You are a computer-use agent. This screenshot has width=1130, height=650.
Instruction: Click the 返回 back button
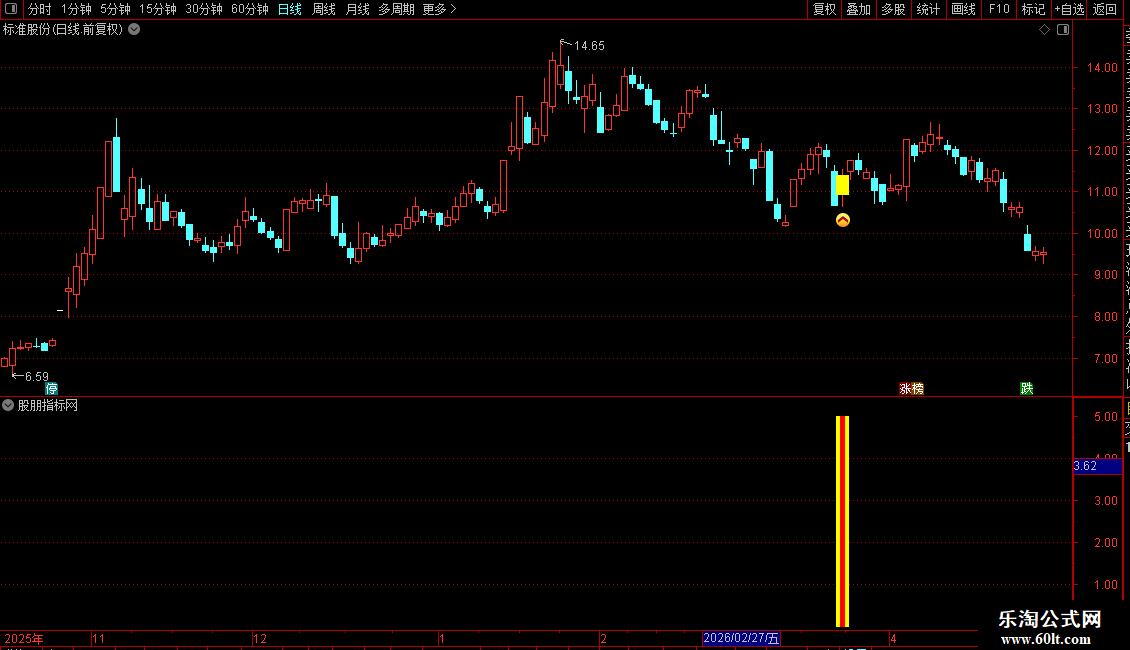tap(1104, 9)
